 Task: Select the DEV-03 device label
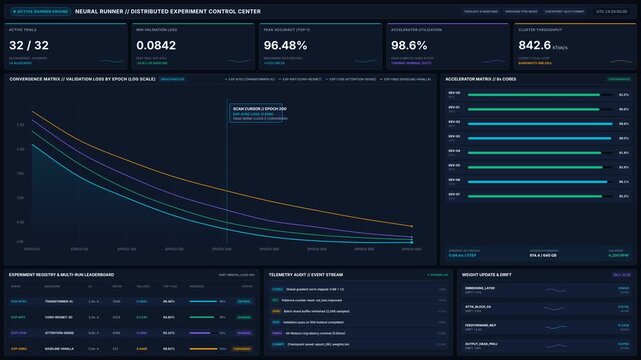pos(454,136)
